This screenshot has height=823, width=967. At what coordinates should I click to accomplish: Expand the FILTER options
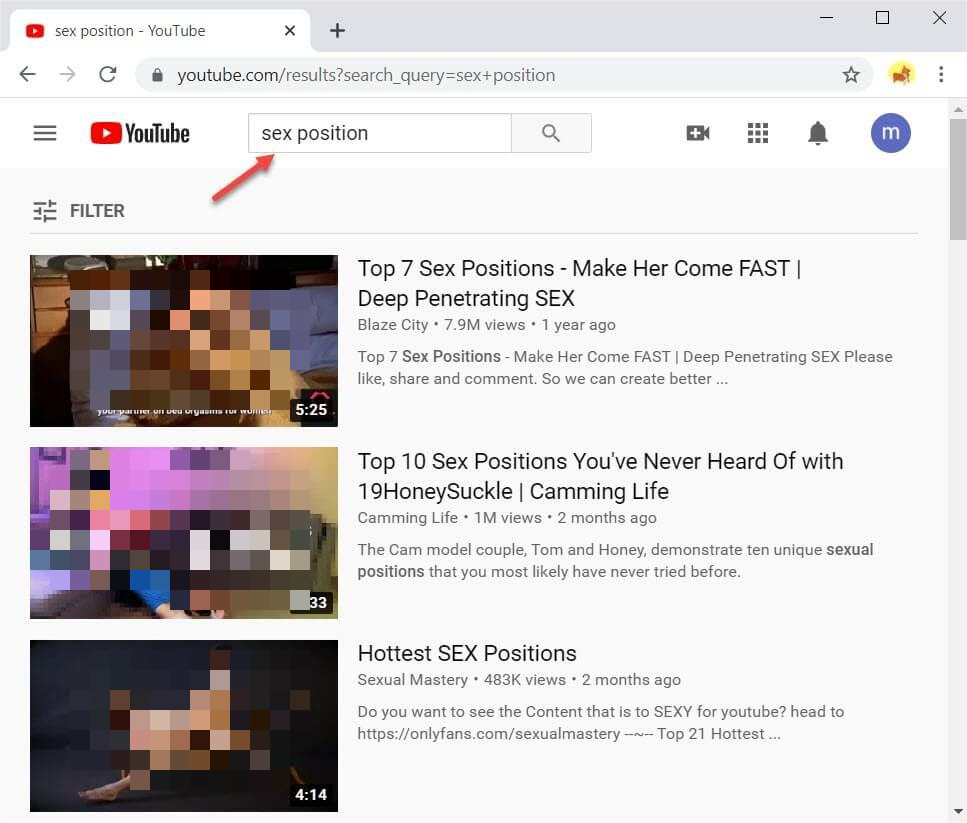click(78, 211)
